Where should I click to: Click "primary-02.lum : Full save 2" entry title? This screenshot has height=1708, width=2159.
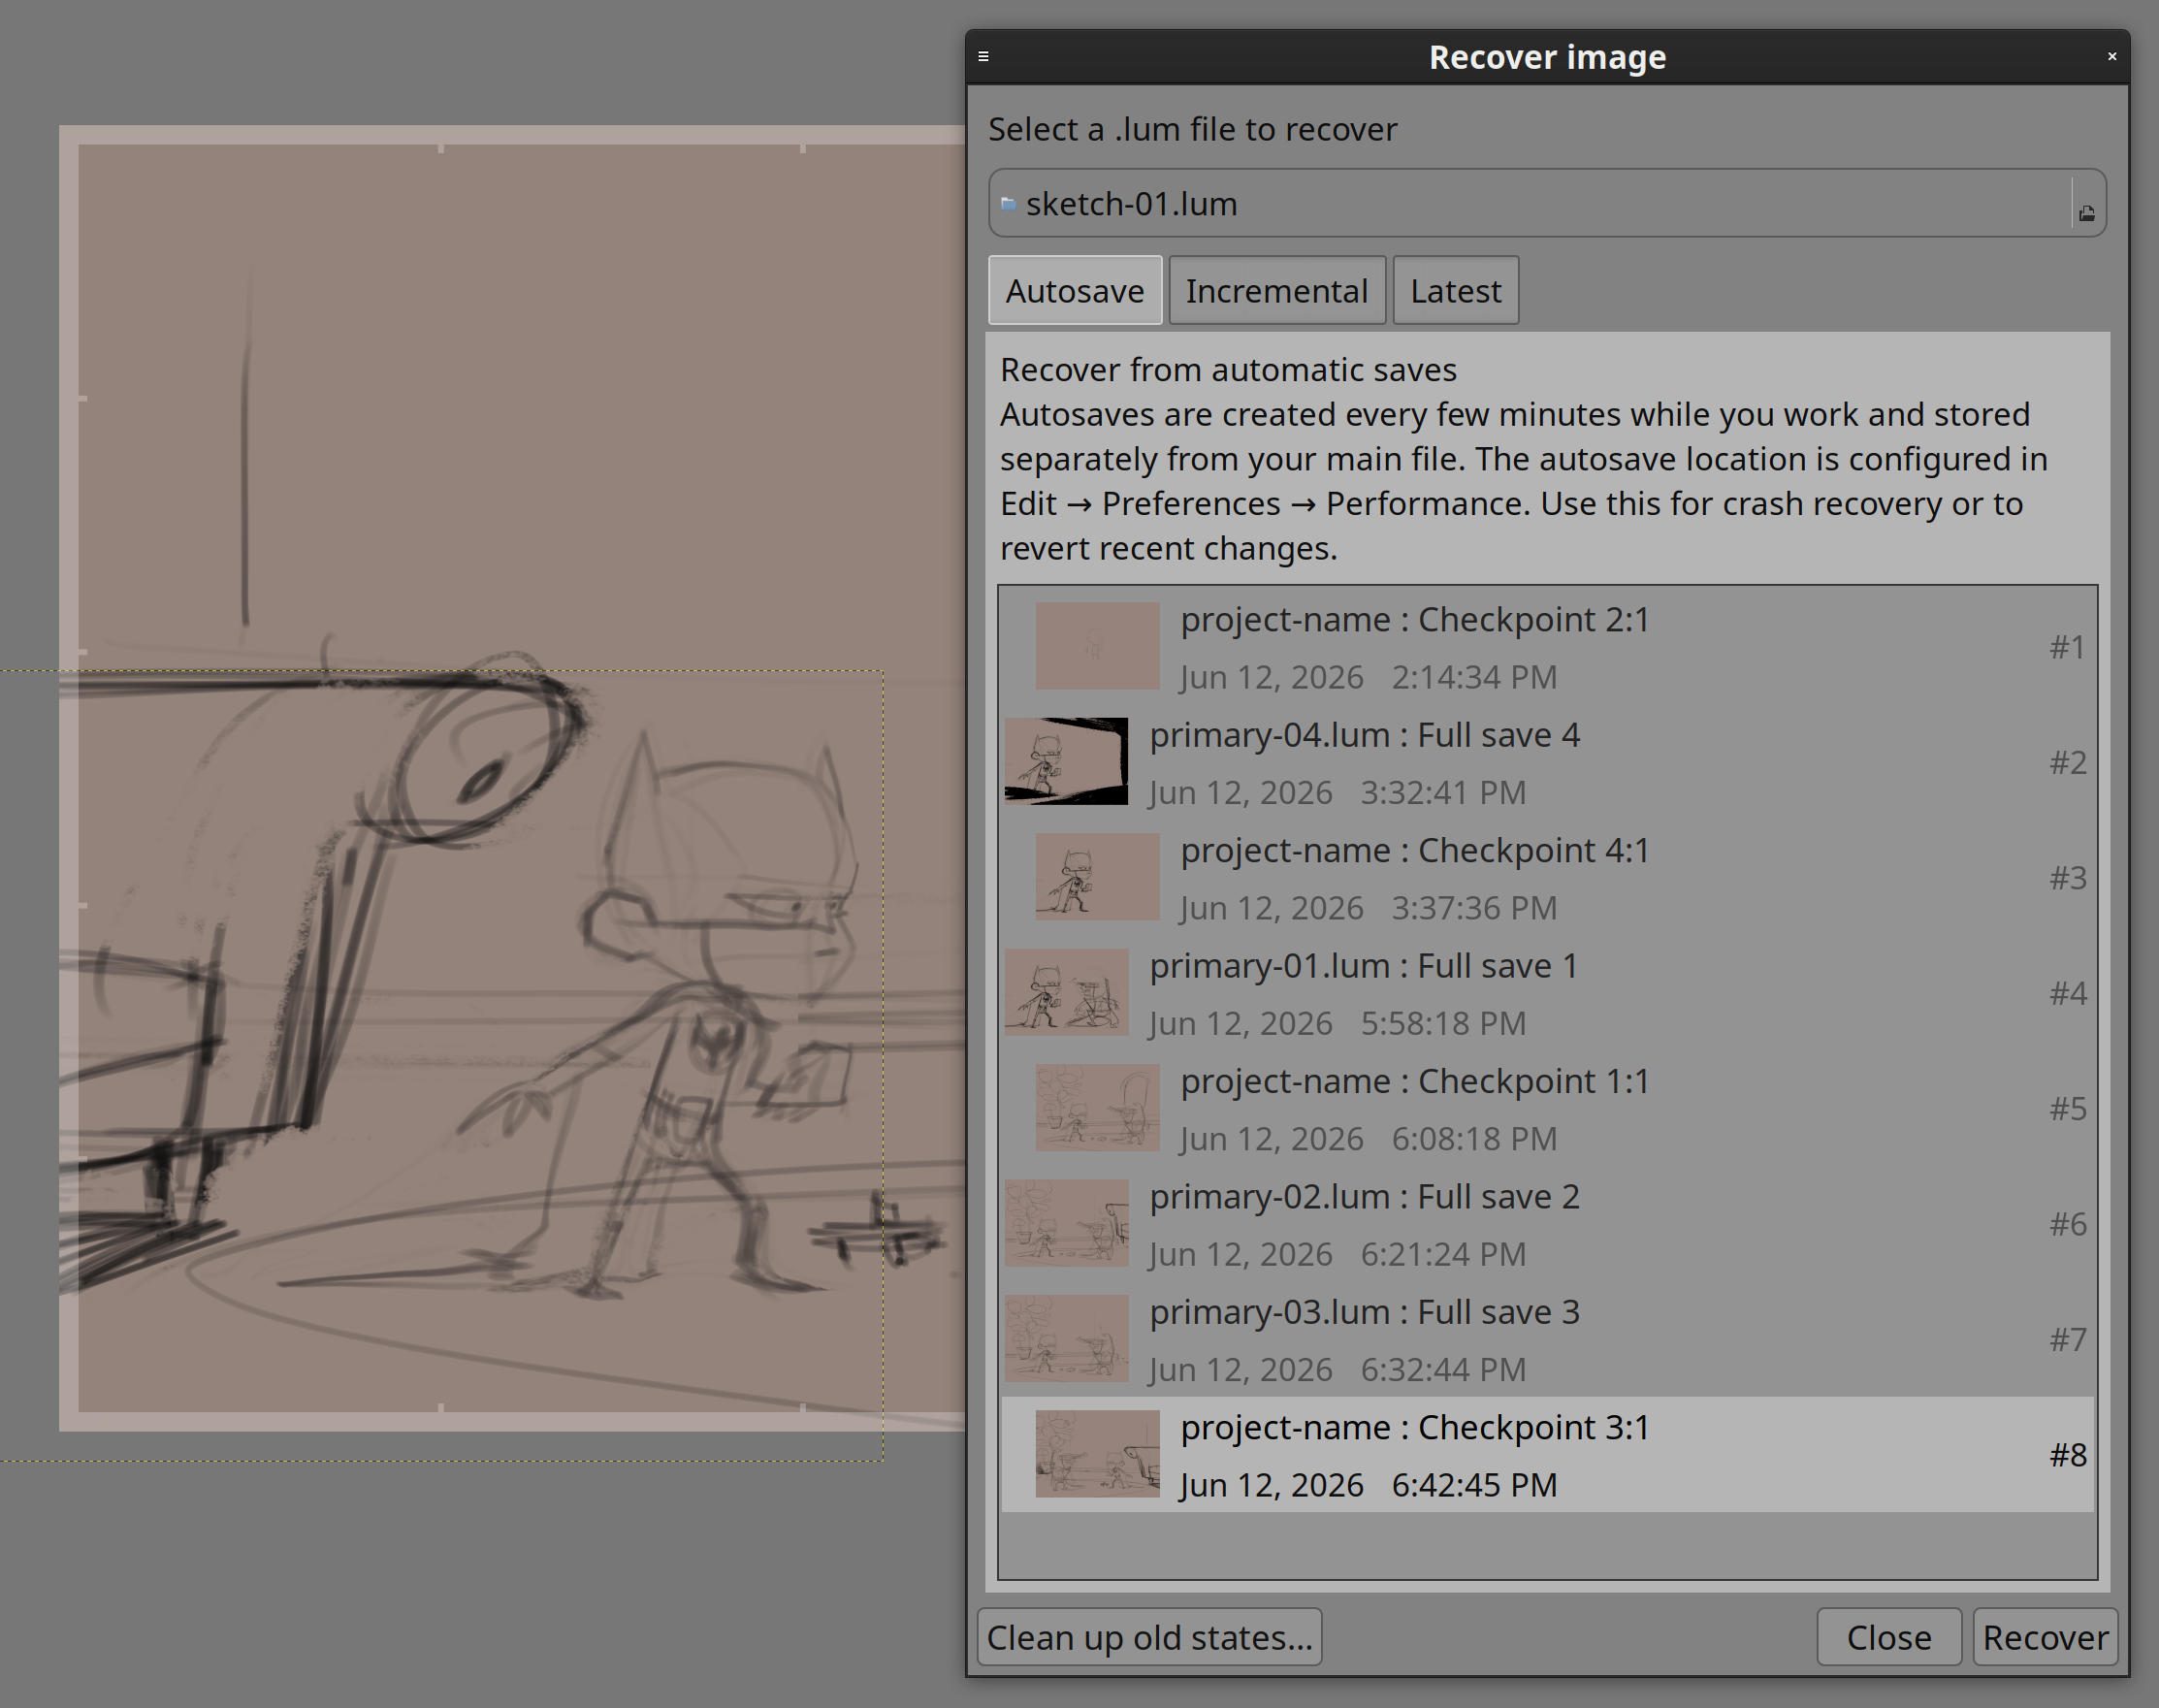[1364, 1197]
